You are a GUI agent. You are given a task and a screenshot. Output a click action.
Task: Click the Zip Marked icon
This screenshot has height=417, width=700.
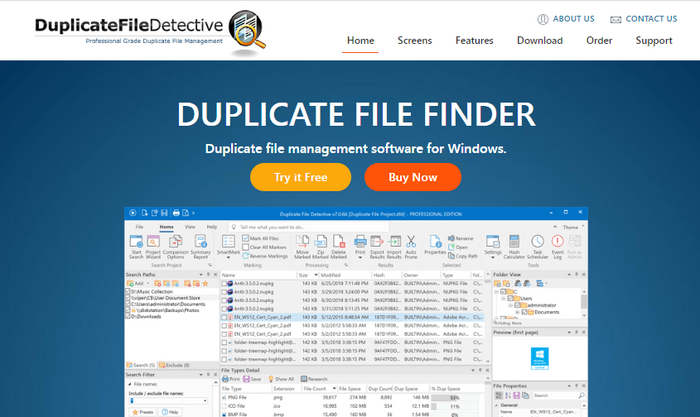pyautogui.click(x=320, y=246)
